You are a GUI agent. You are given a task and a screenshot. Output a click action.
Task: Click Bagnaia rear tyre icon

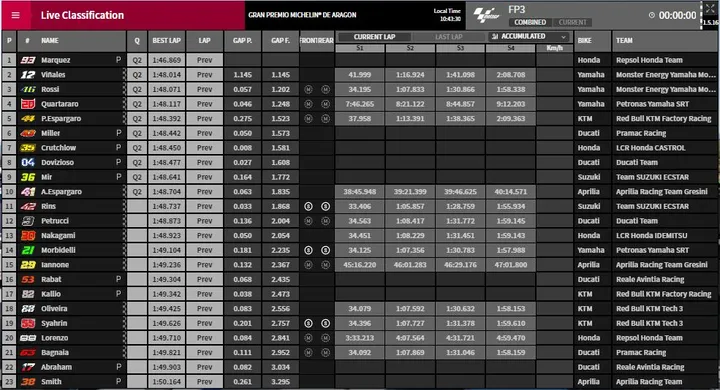click(x=326, y=353)
